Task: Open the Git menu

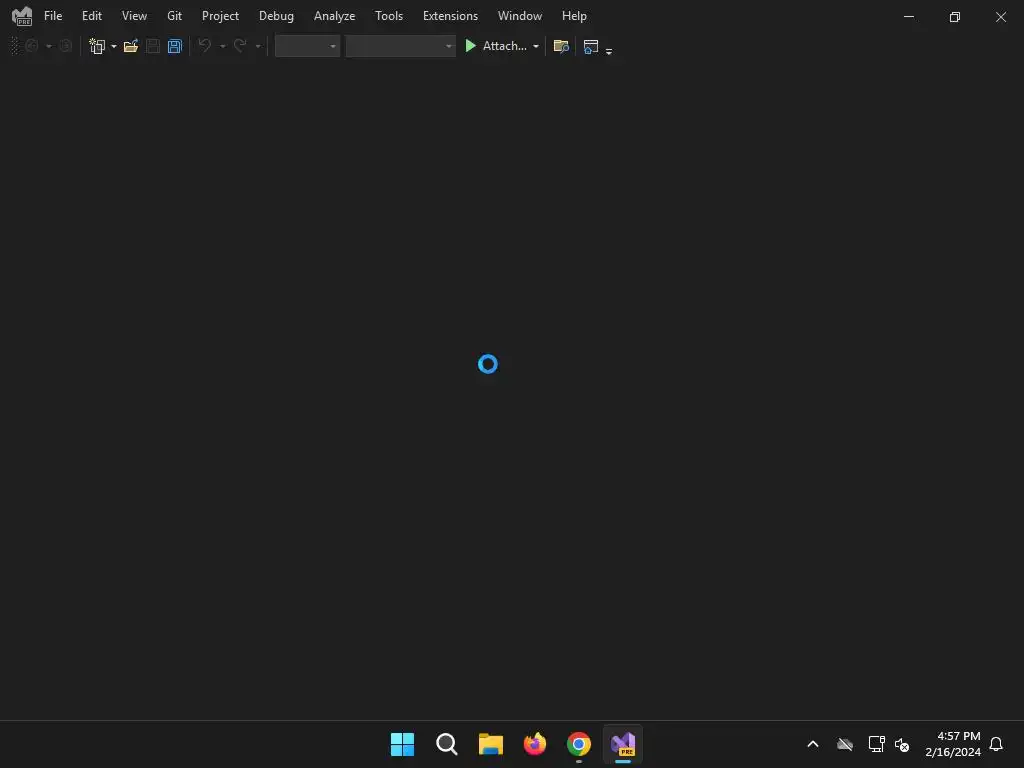Action: point(174,16)
